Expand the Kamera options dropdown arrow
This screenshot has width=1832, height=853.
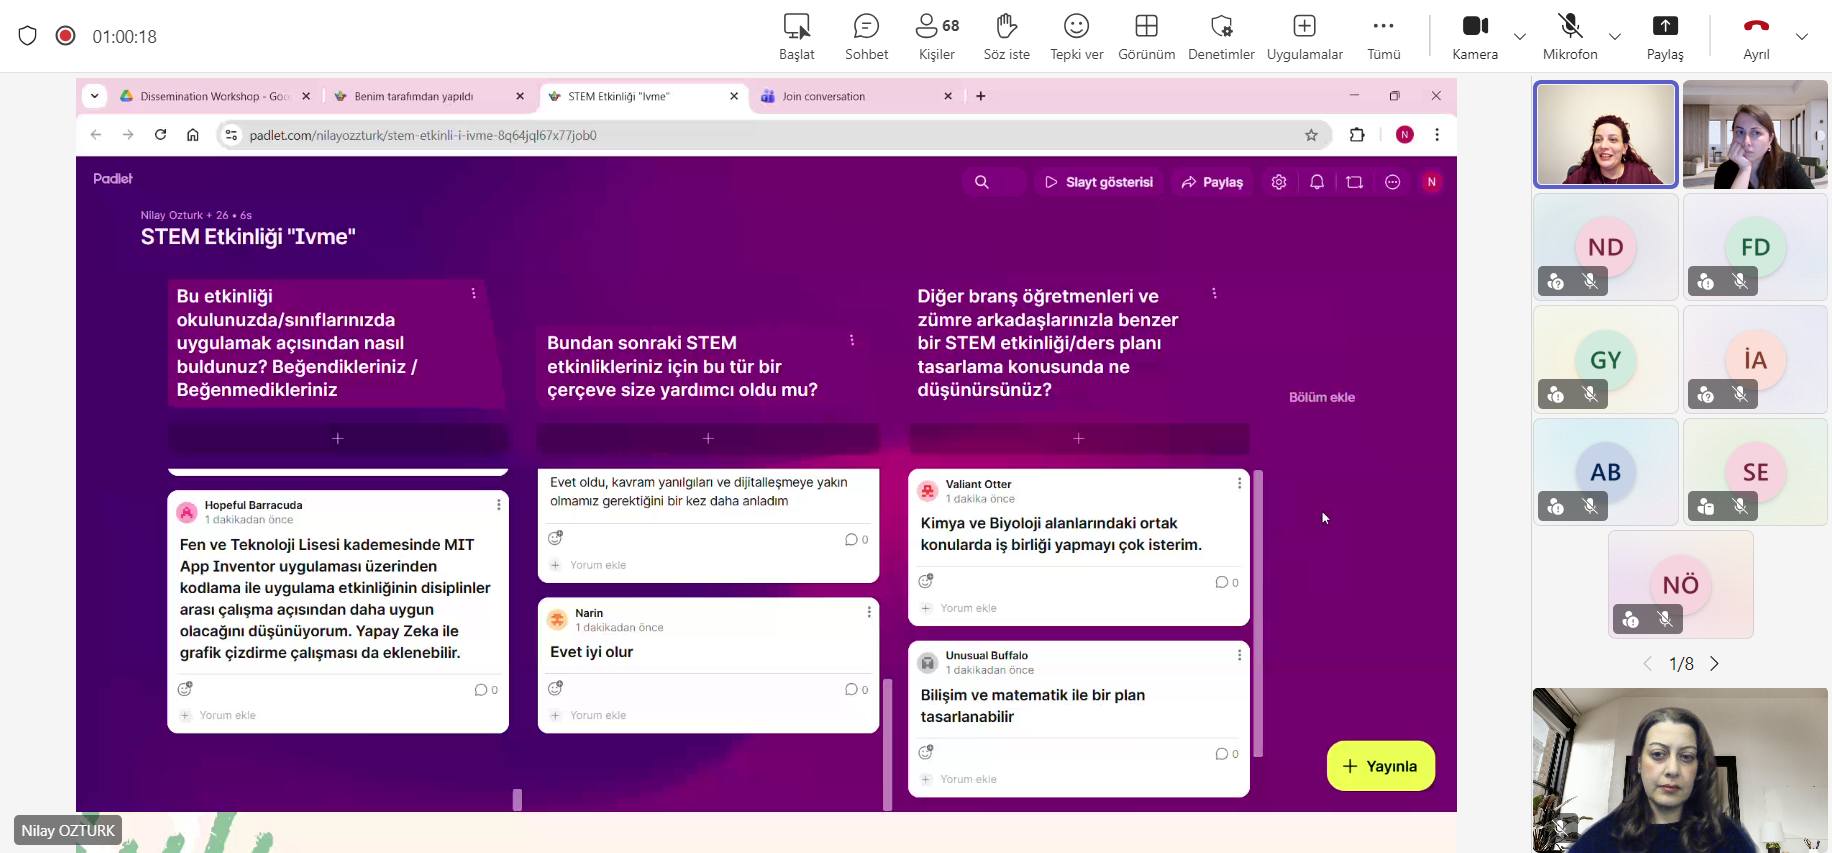pyautogui.click(x=1520, y=37)
